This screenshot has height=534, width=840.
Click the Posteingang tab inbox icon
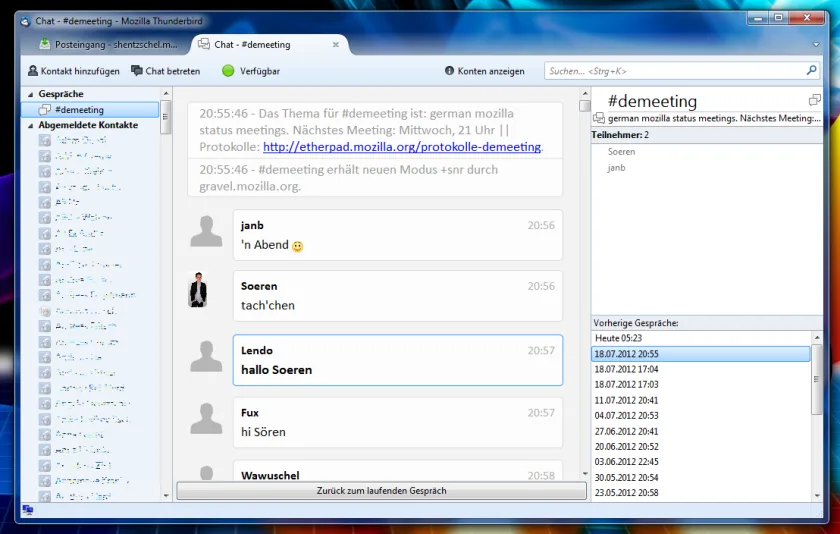(44, 44)
